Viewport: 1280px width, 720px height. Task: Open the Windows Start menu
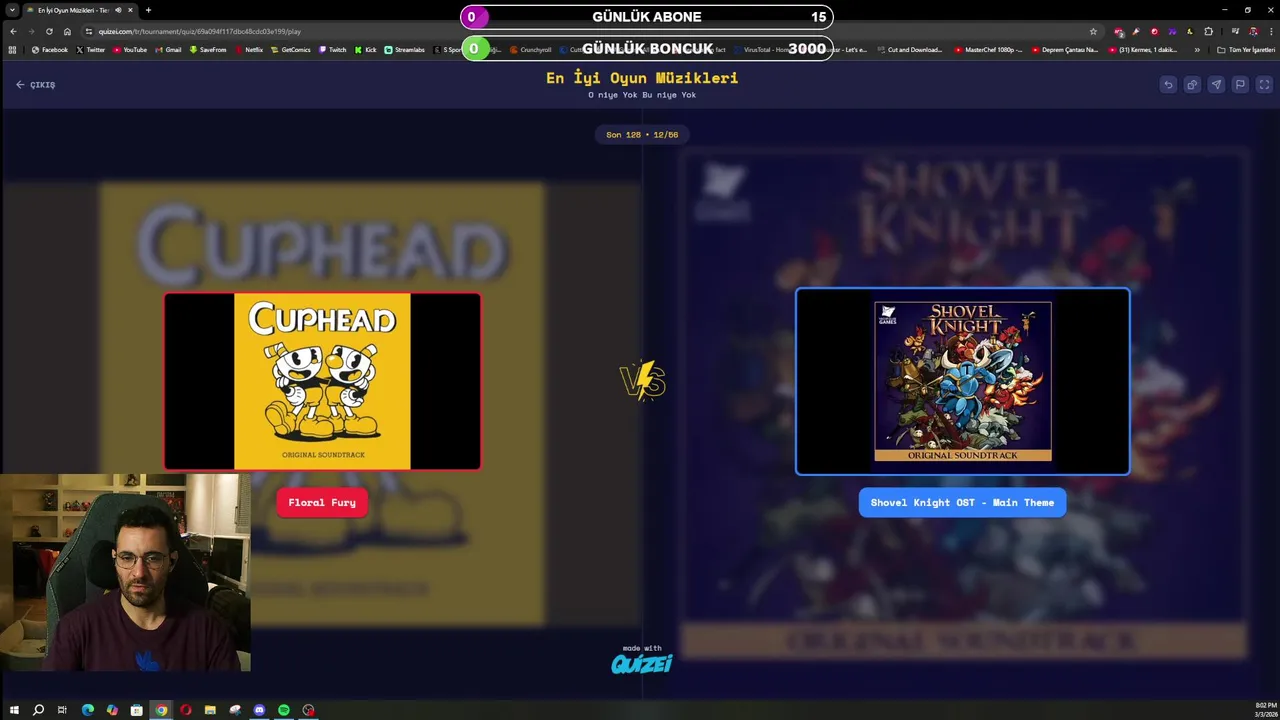tap(14, 710)
